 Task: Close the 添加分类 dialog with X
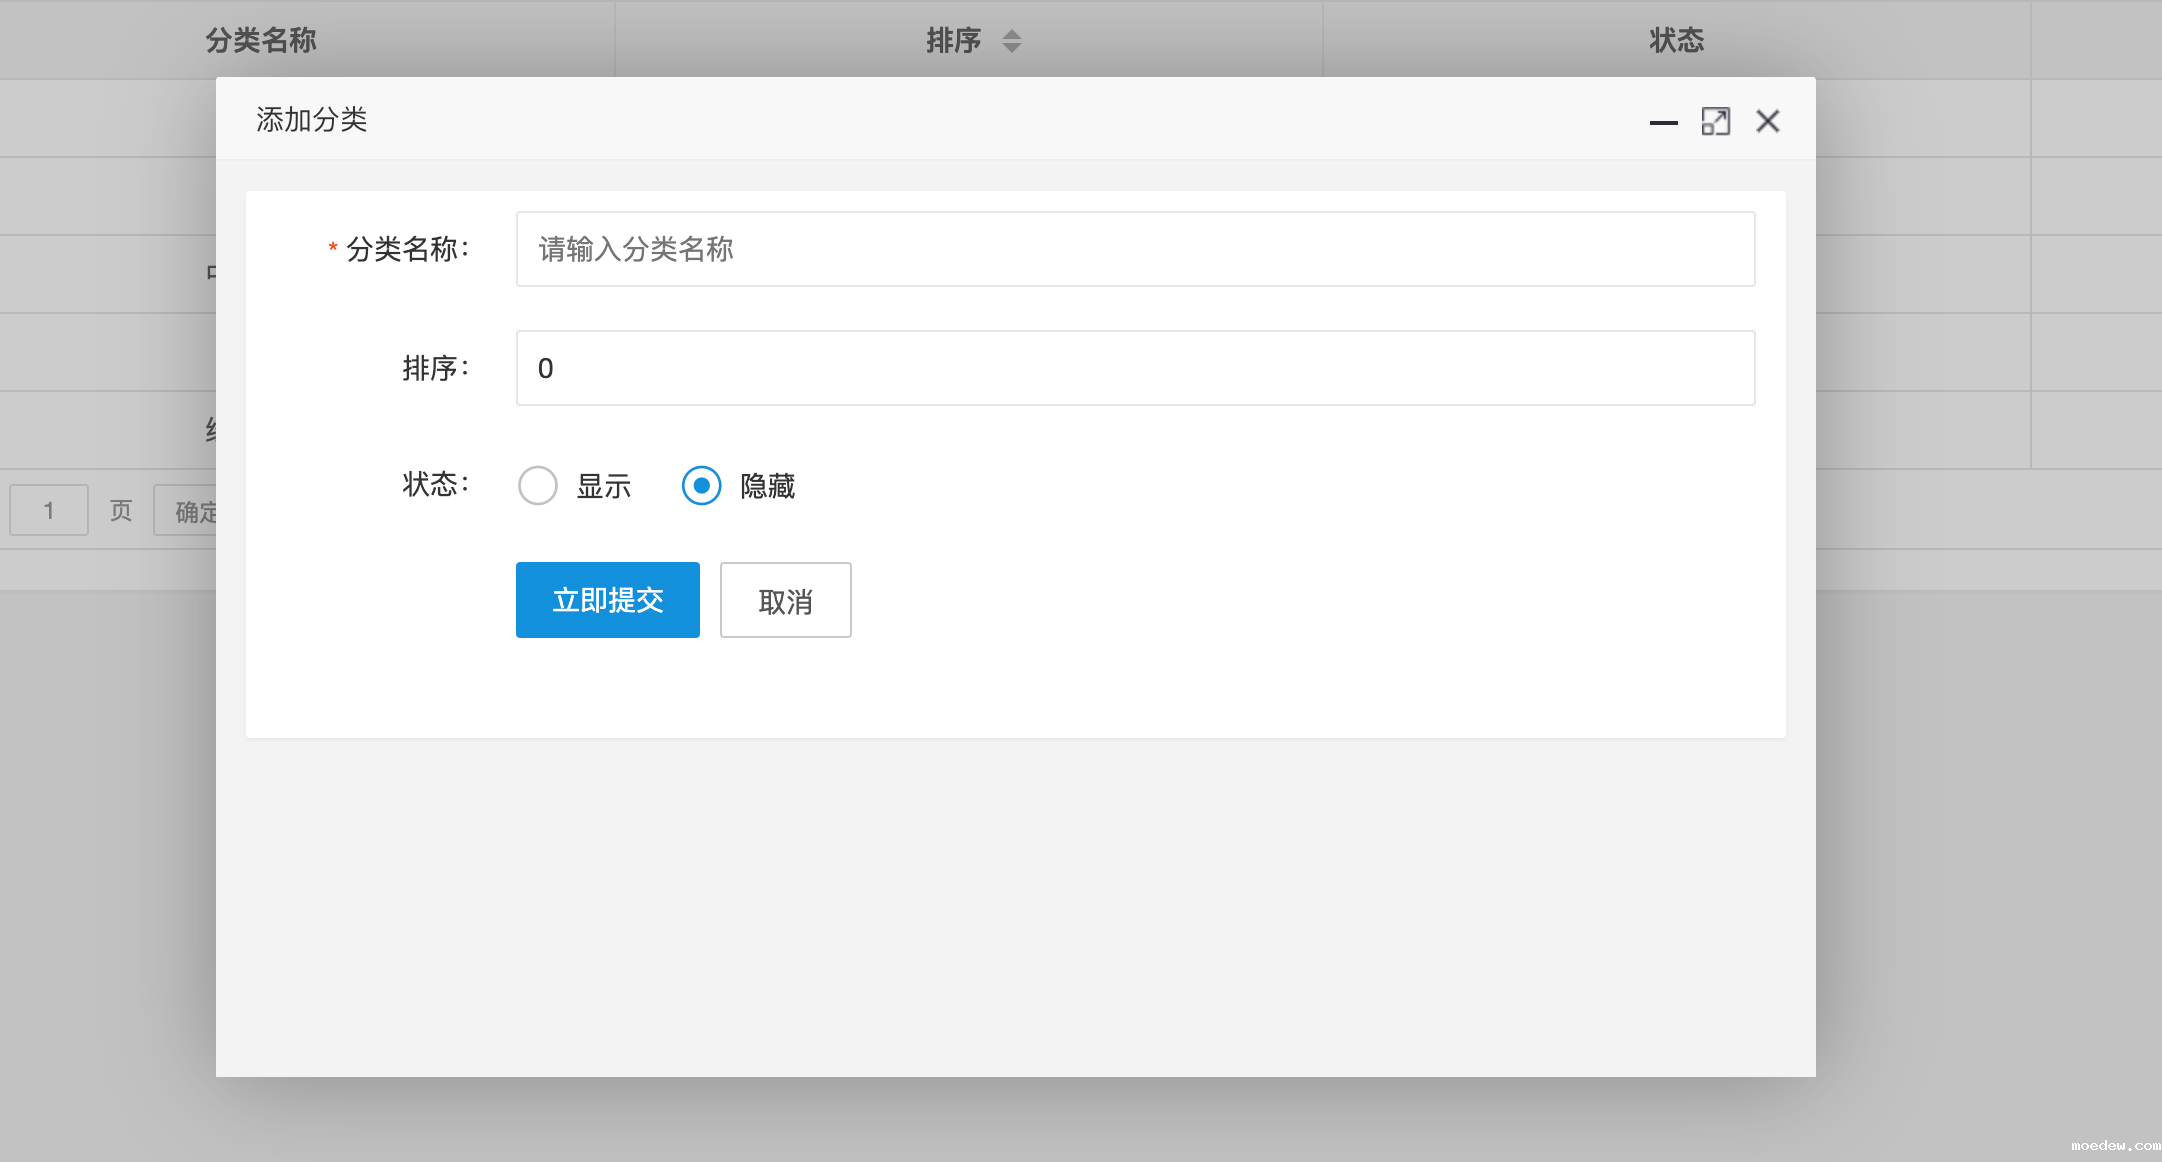[x=1767, y=122]
